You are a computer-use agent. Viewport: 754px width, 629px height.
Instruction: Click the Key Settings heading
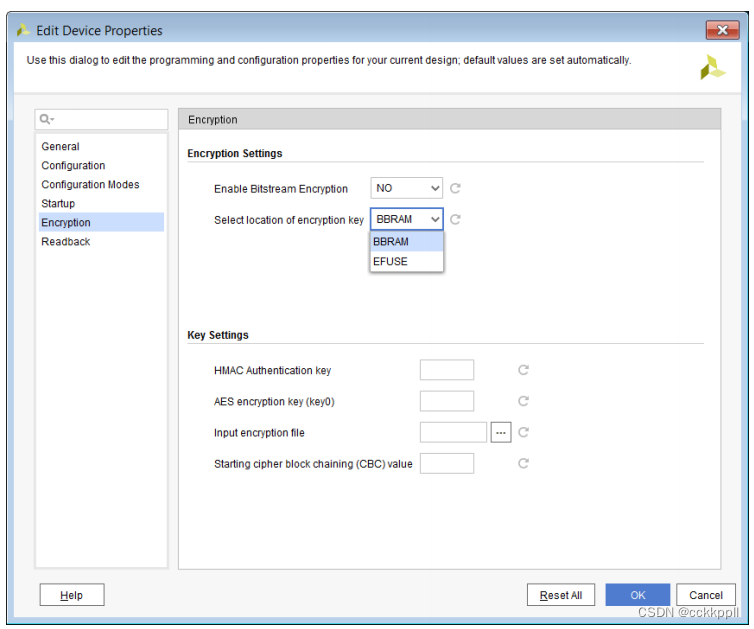click(x=218, y=335)
